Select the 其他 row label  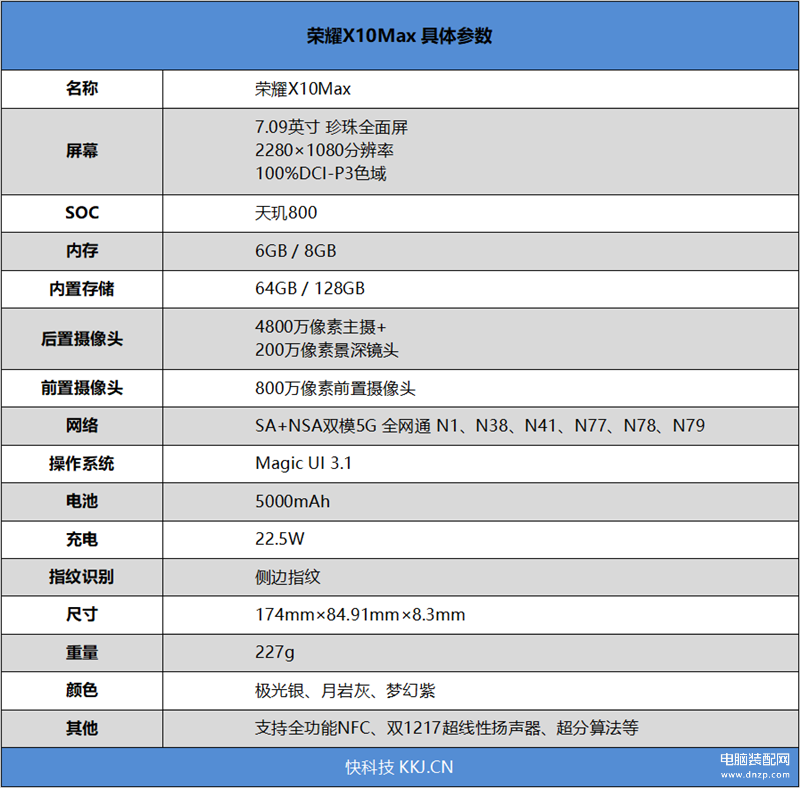tap(82, 728)
